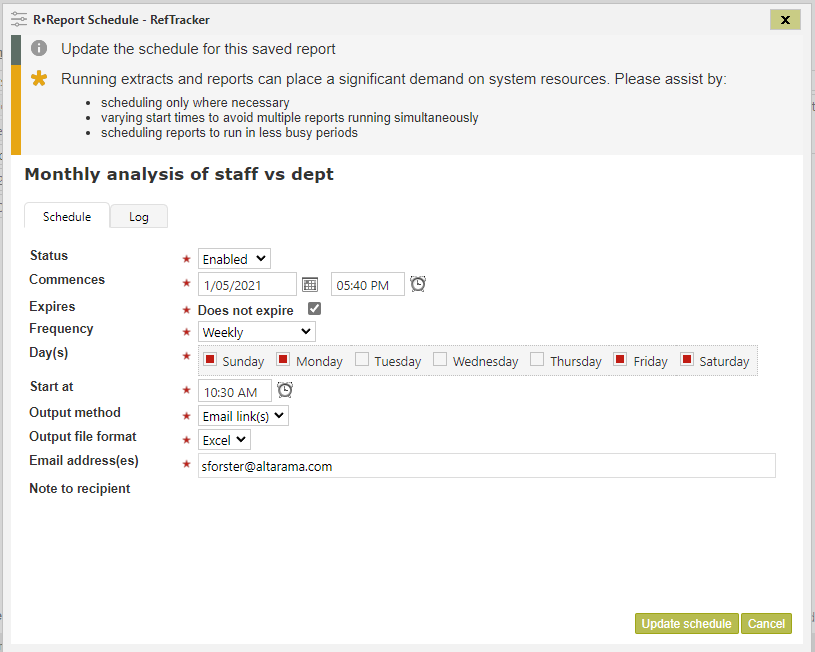
Task: Uncheck the Sunday day checkbox
Action: [210, 359]
